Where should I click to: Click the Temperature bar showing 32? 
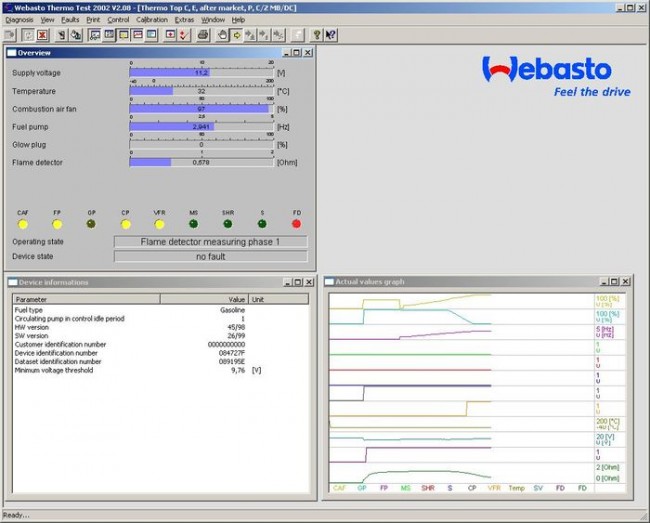click(x=201, y=91)
